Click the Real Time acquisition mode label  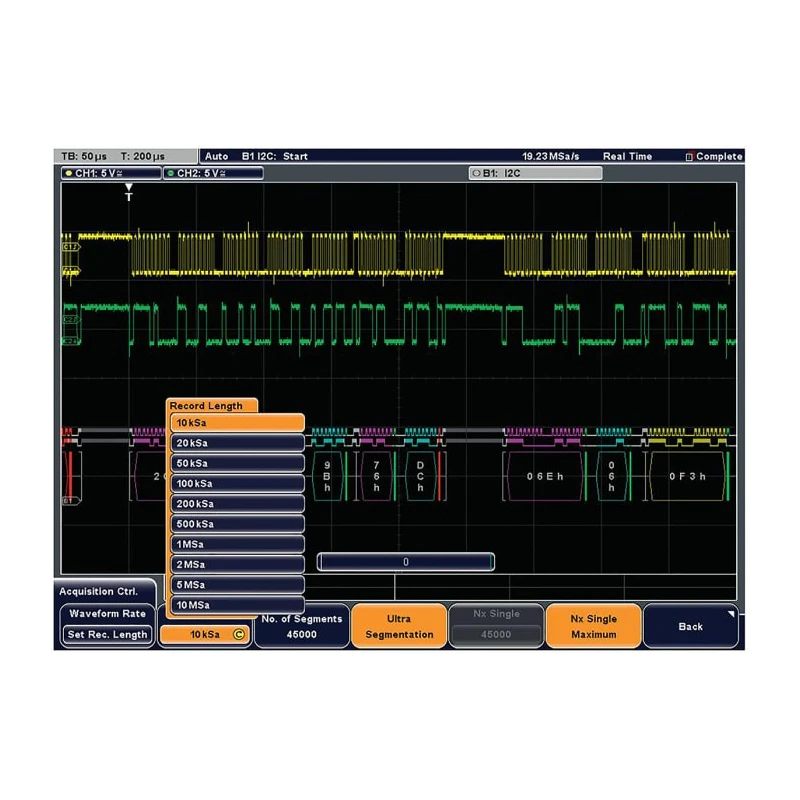(628, 156)
